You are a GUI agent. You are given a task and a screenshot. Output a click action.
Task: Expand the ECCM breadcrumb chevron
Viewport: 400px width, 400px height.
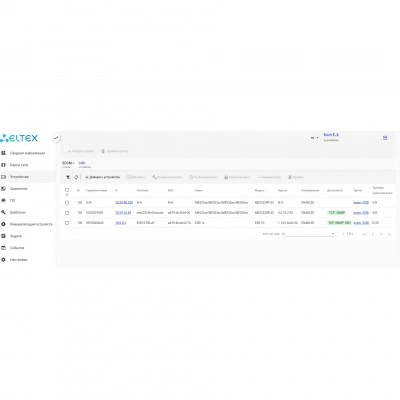pos(74,163)
